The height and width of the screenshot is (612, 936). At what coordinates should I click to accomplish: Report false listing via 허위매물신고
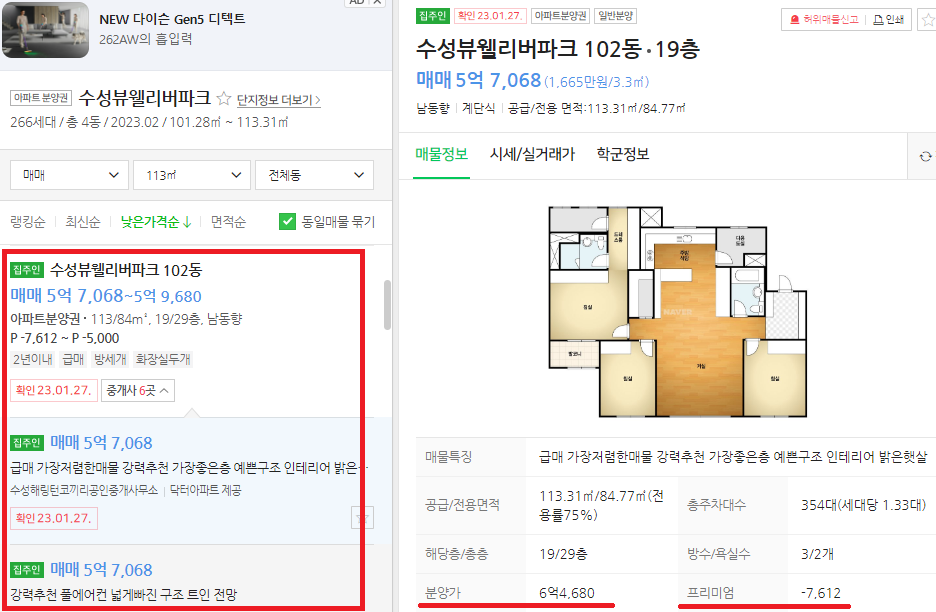pos(824,20)
